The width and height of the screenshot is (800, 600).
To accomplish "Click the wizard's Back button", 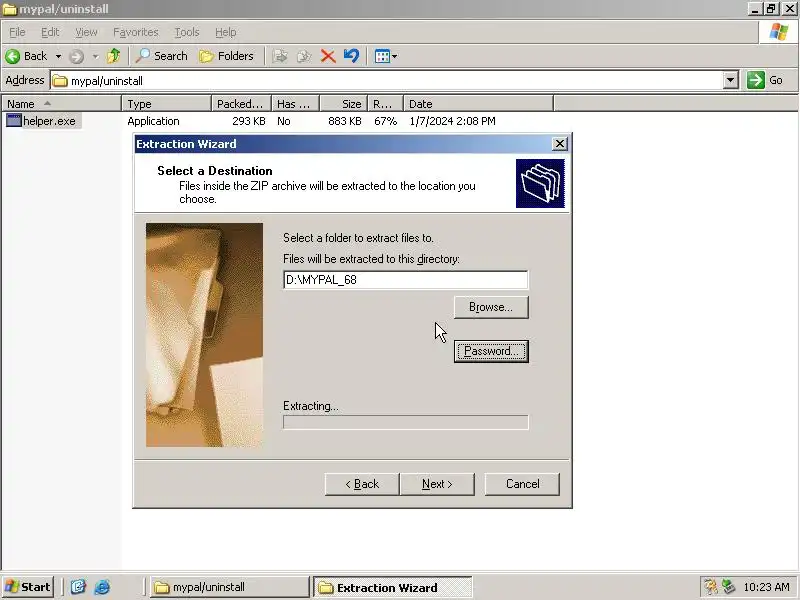I will coord(362,484).
